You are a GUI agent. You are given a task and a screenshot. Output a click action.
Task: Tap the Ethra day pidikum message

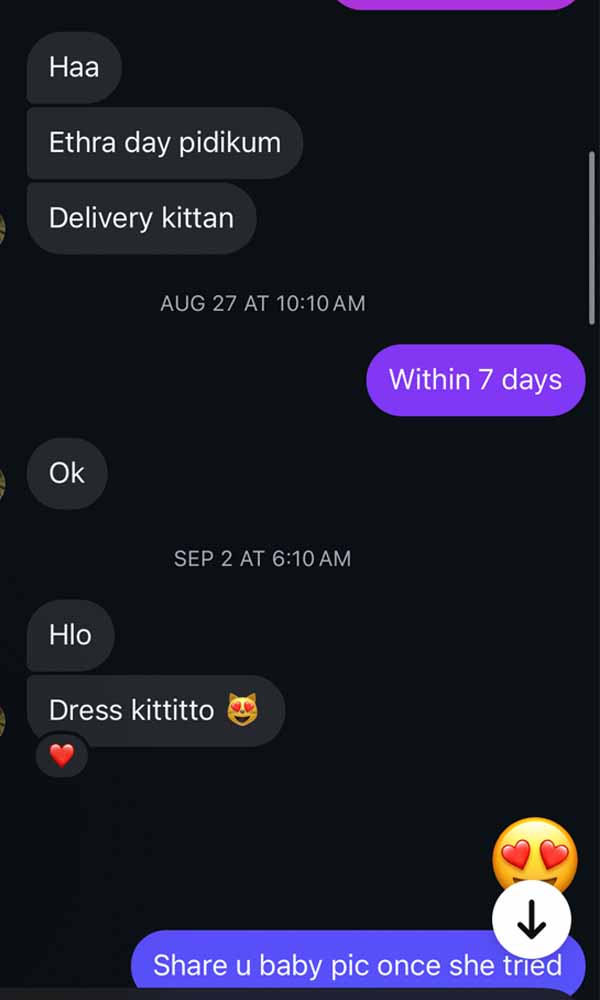pyautogui.click(x=163, y=142)
